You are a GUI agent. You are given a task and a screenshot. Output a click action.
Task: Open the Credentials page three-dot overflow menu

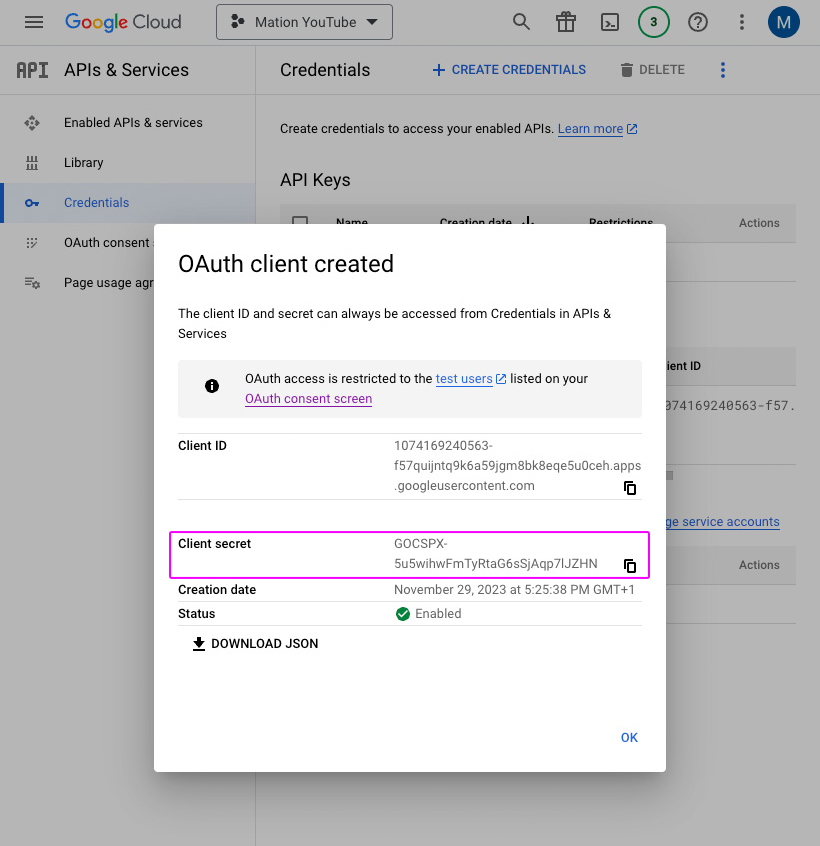point(723,70)
